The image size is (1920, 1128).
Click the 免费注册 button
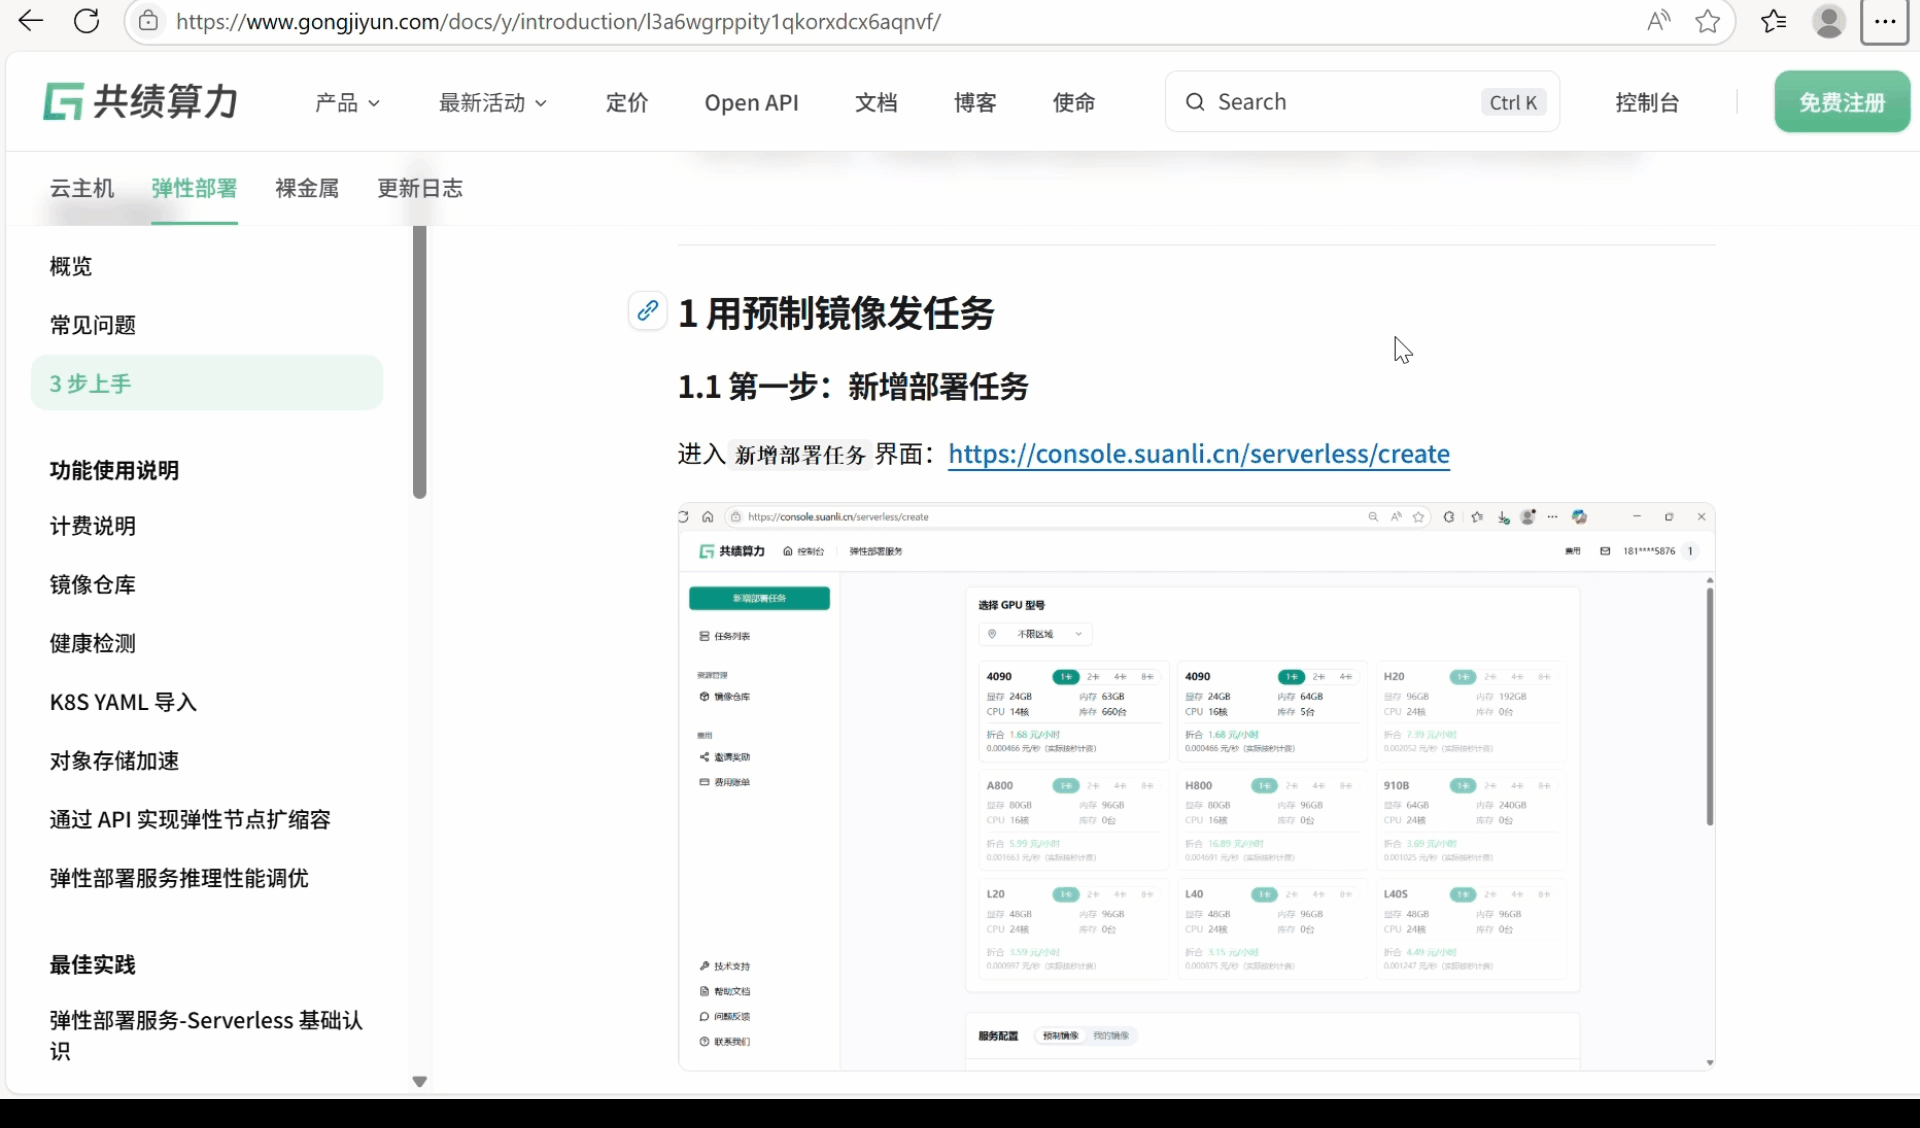point(1841,102)
